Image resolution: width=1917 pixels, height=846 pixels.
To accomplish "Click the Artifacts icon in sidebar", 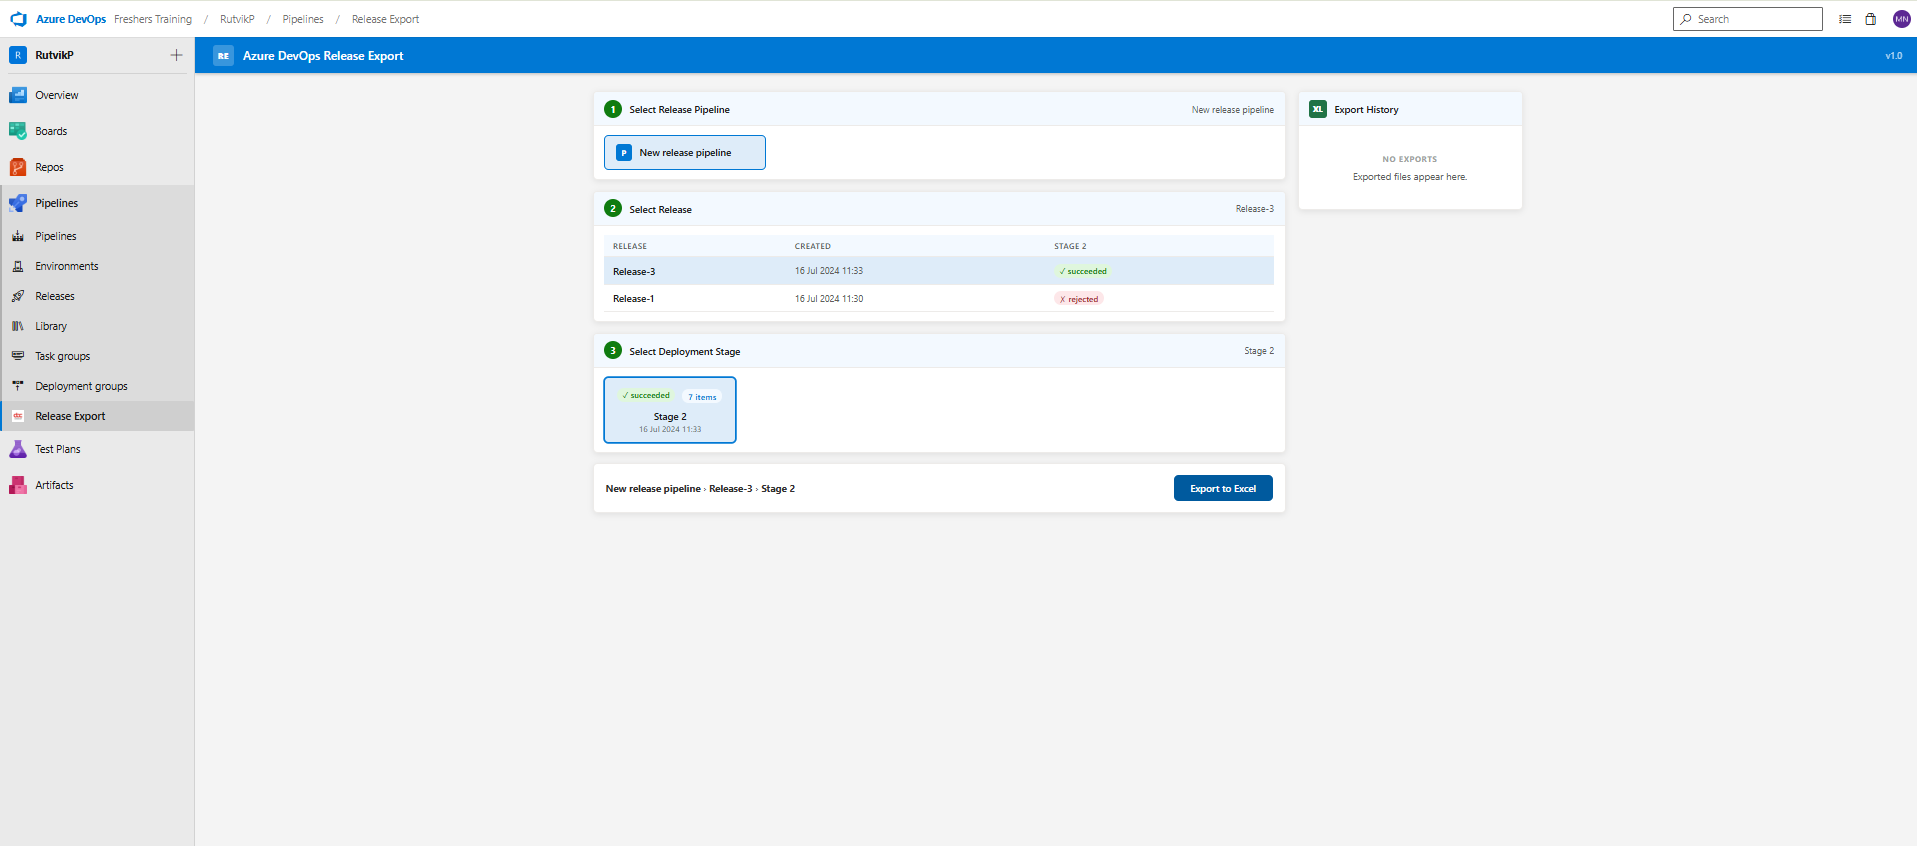I will pos(18,485).
